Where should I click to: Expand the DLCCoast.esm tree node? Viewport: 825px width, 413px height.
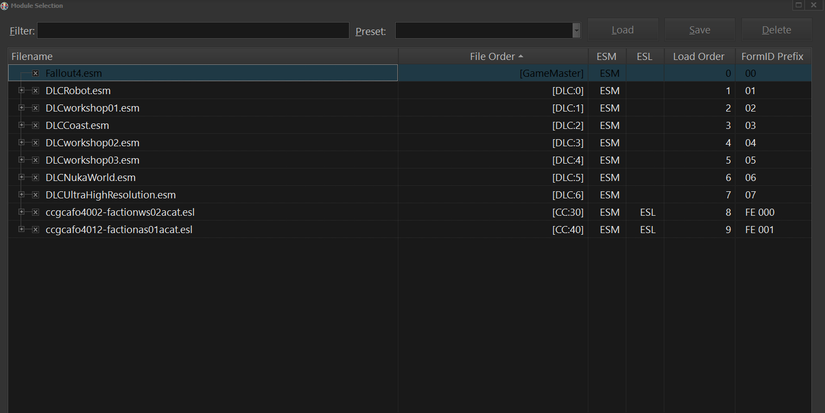coord(21,126)
